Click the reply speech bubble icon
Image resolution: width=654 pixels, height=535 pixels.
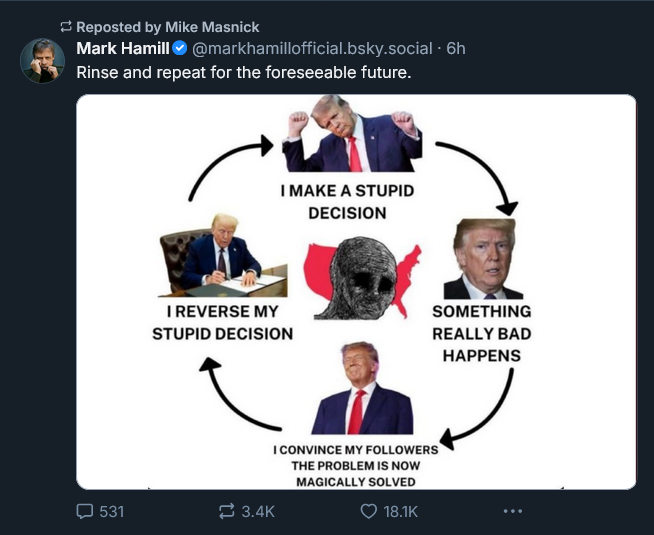click(85, 511)
